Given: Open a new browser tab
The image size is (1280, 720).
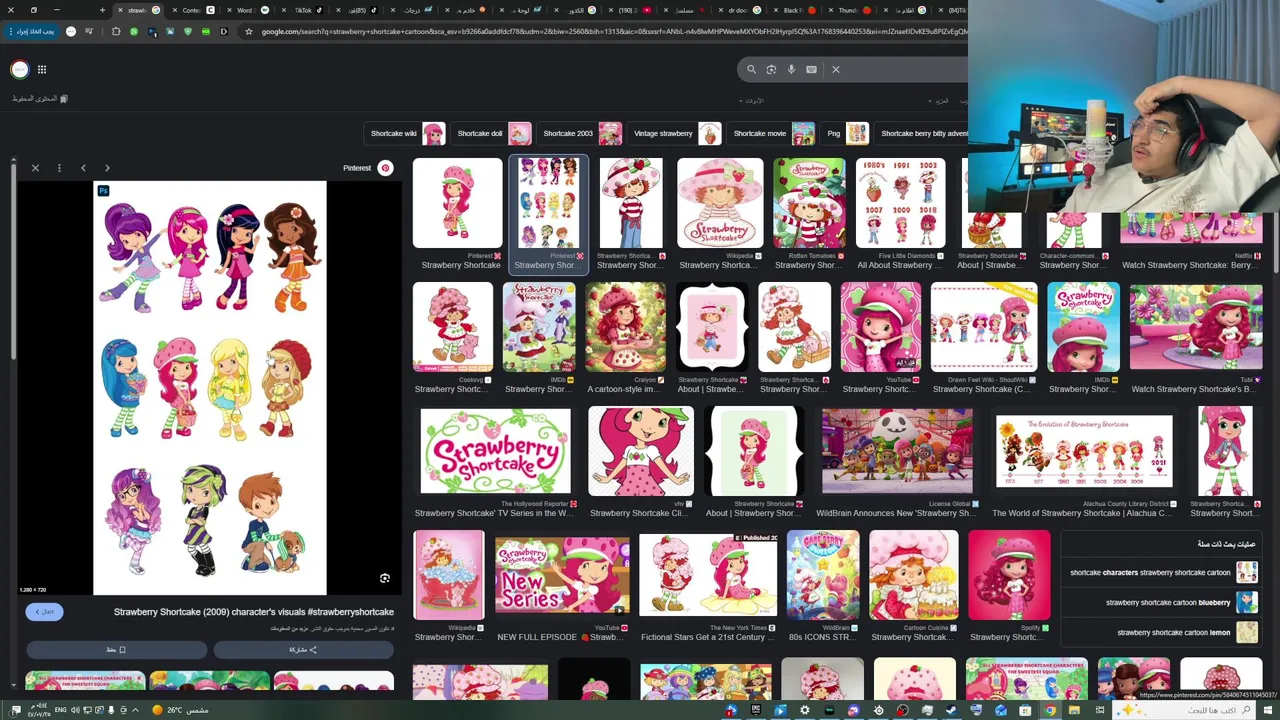Looking at the screenshot, I should (x=102, y=10).
